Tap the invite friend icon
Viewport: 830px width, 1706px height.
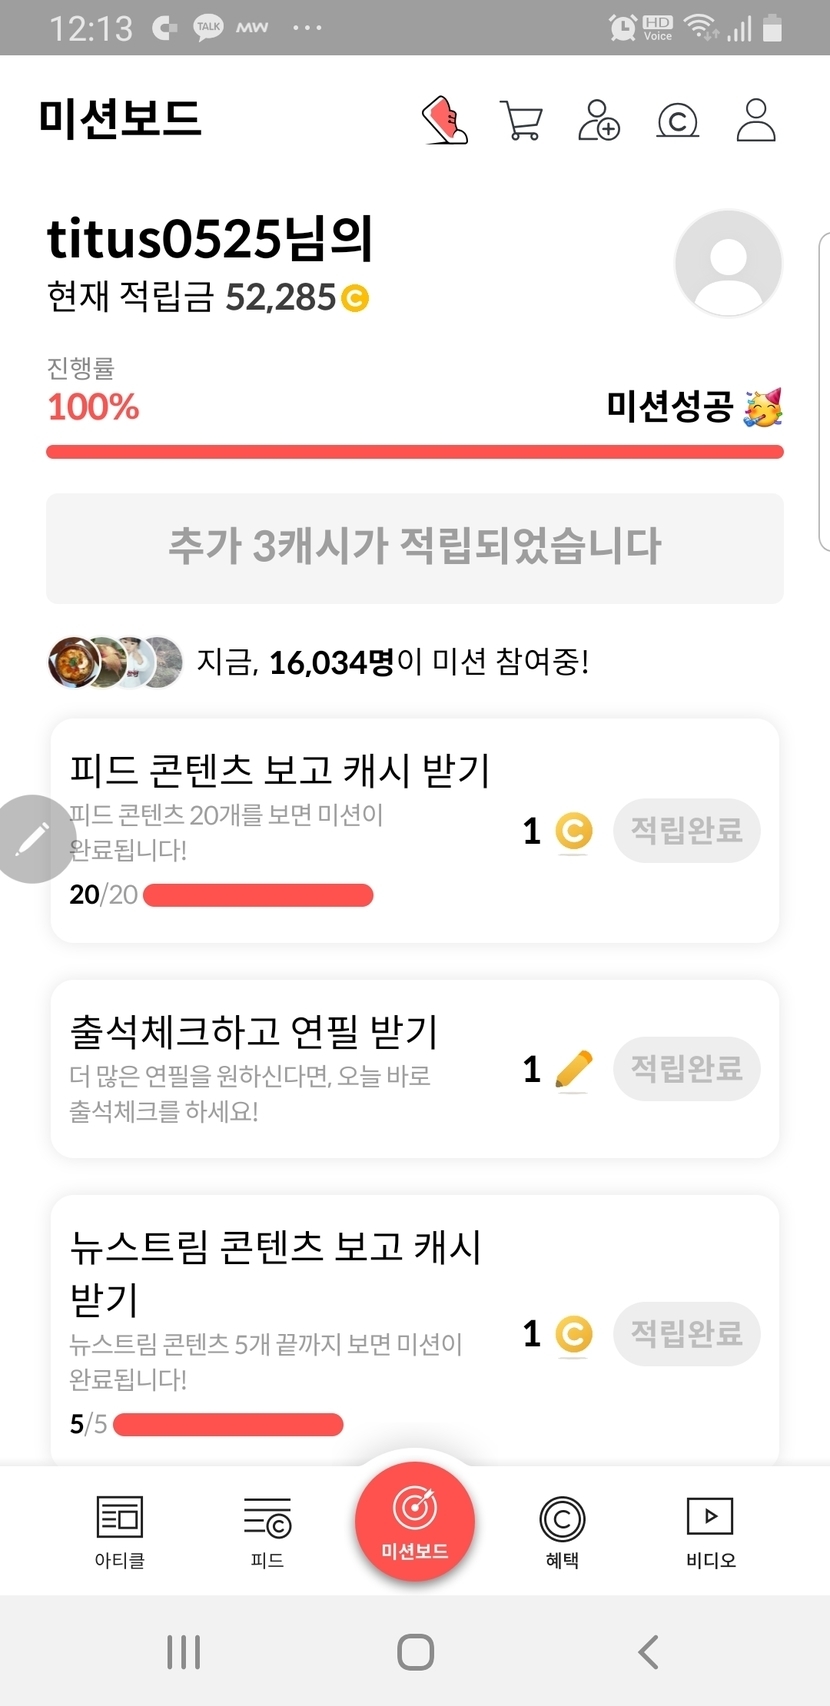[x=599, y=120]
